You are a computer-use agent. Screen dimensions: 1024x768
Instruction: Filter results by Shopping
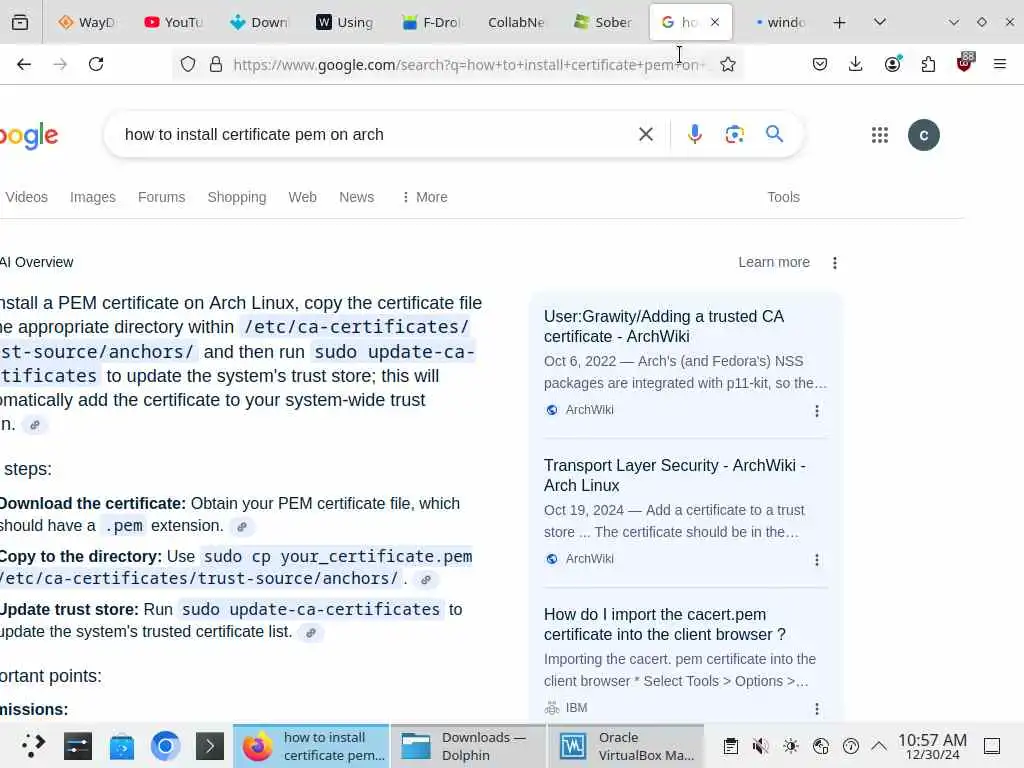point(237,197)
